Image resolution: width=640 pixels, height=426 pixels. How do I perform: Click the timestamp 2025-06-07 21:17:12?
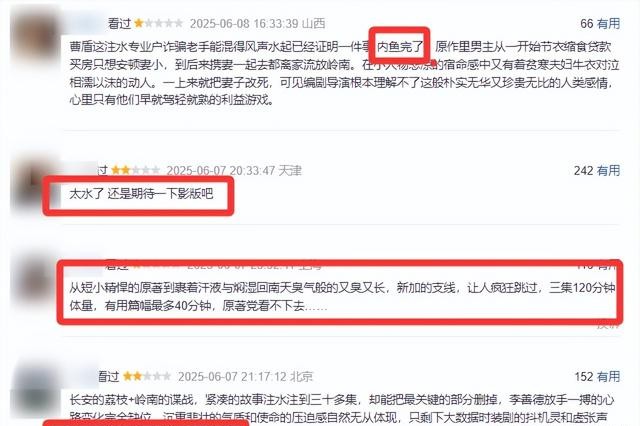pyautogui.click(x=232, y=377)
